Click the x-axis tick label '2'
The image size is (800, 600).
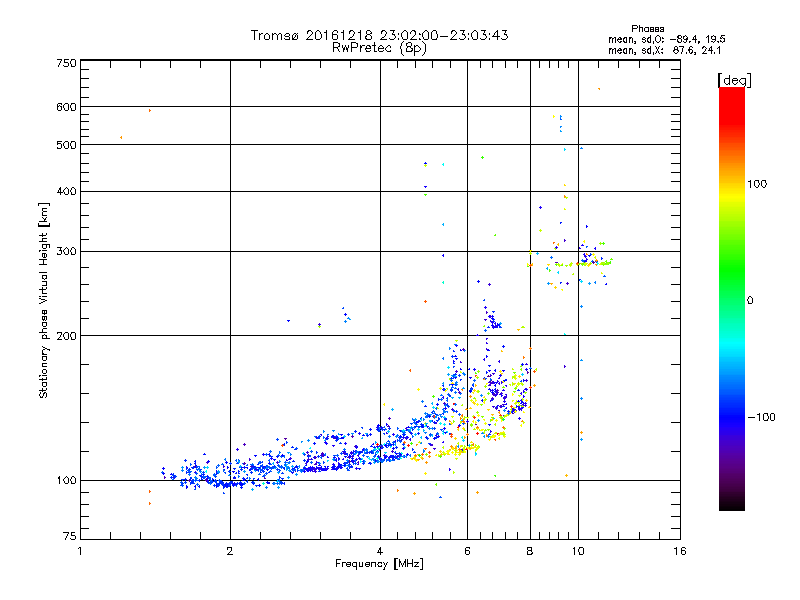point(230,551)
